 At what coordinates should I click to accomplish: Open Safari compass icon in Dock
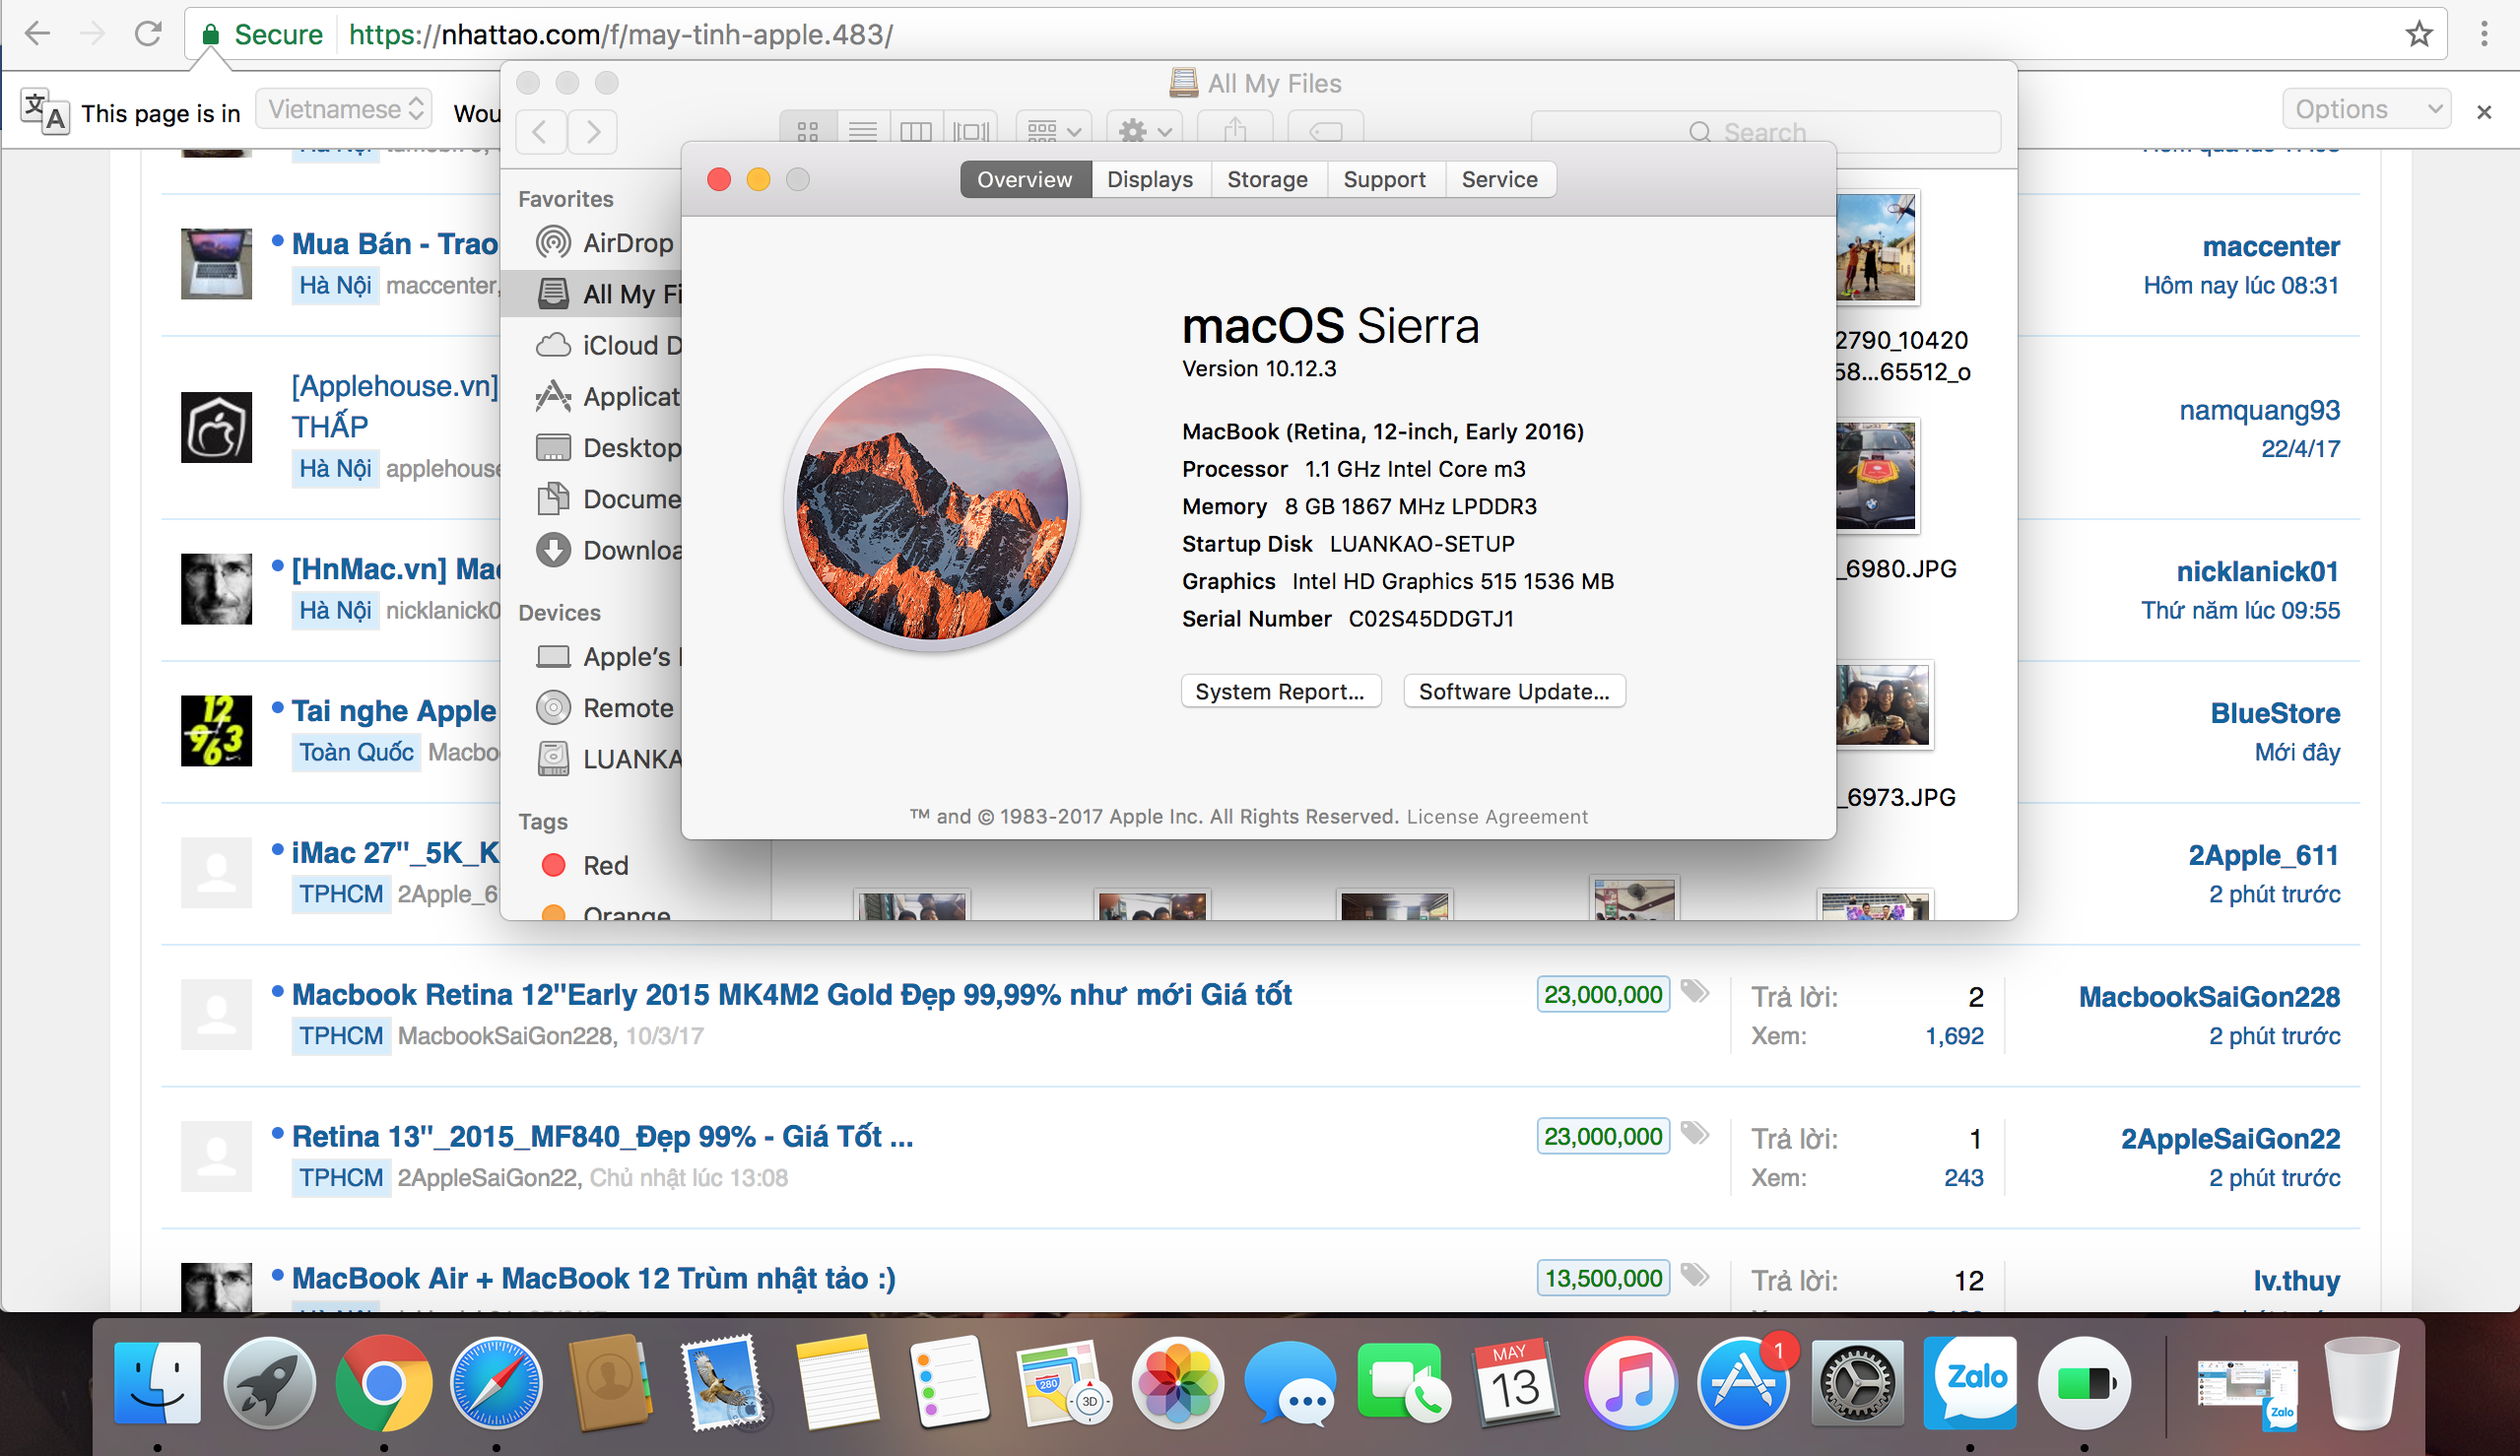pyautogui.click(x=496, y=1382)
